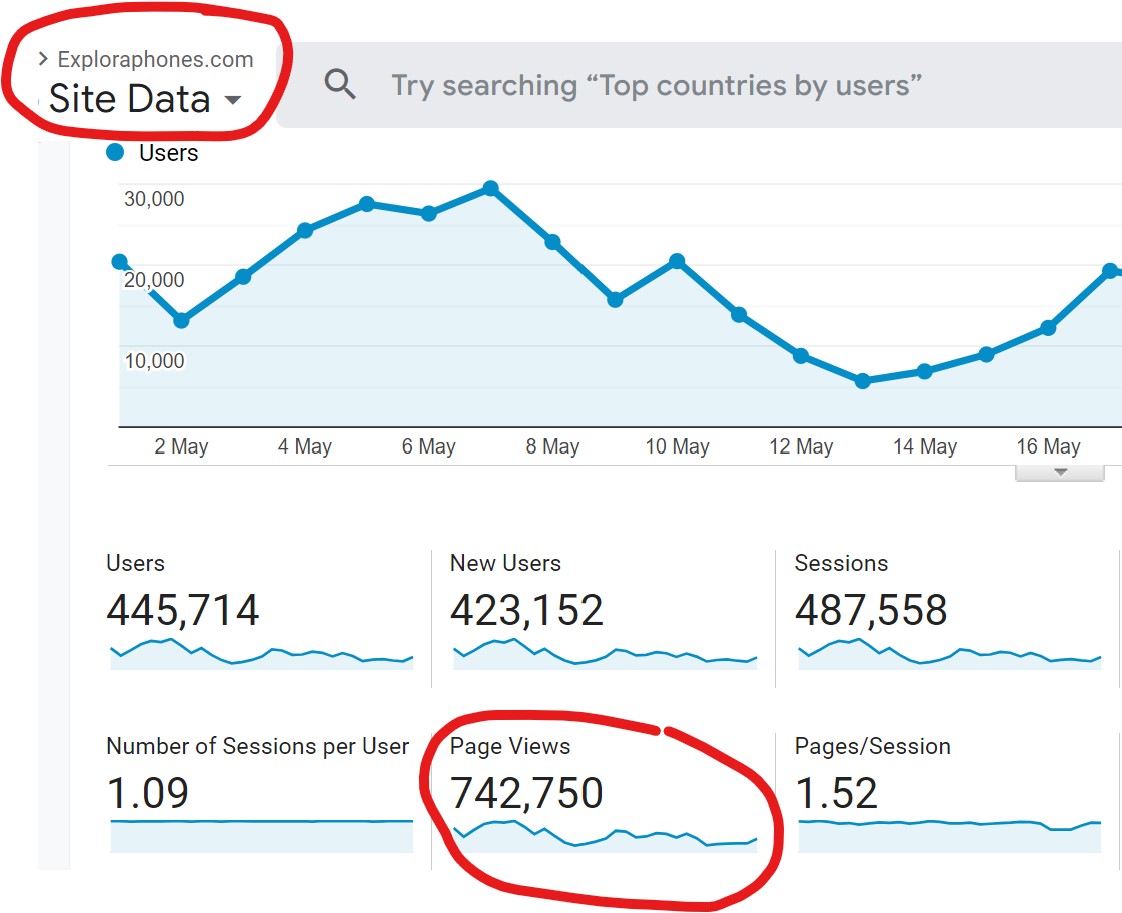This screenshot has width=1122, height=913.
Task: Select the New Users metric value 423,152
Action: point(527,610)
